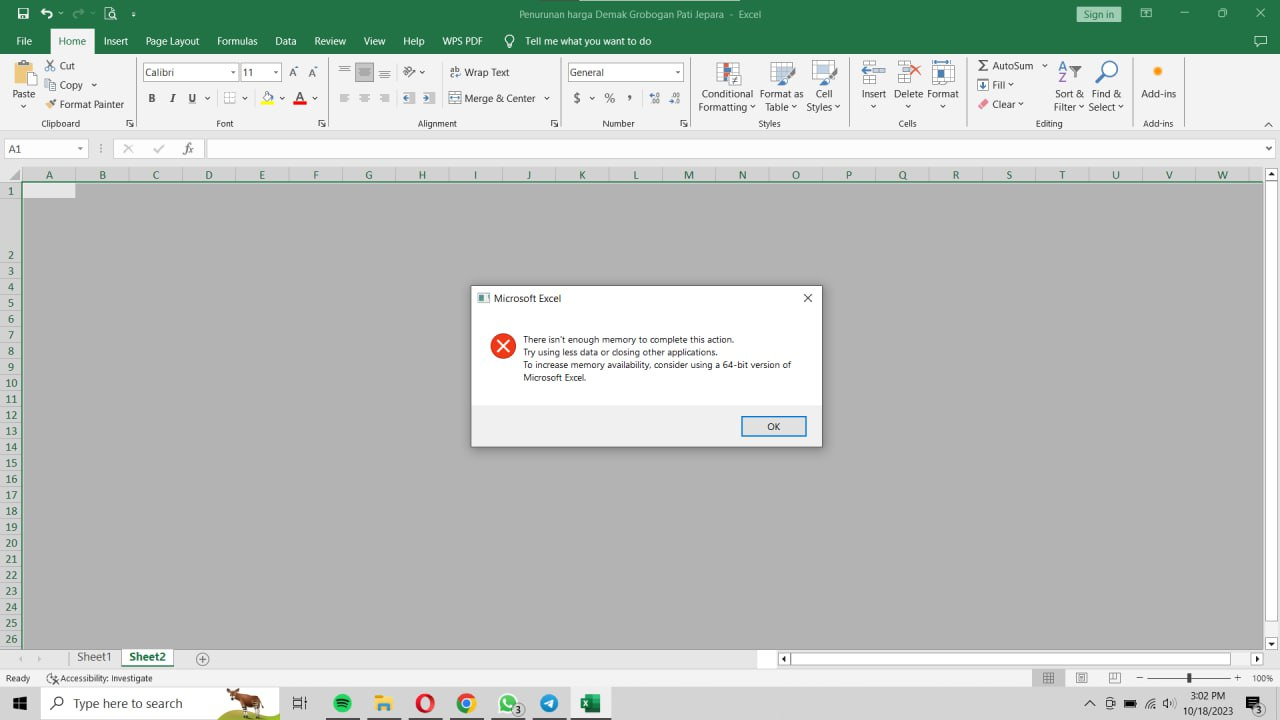Click the Comma Style icon
Image resolution: width=1280 pixels, height=720 pixels.
click(629, 98)
